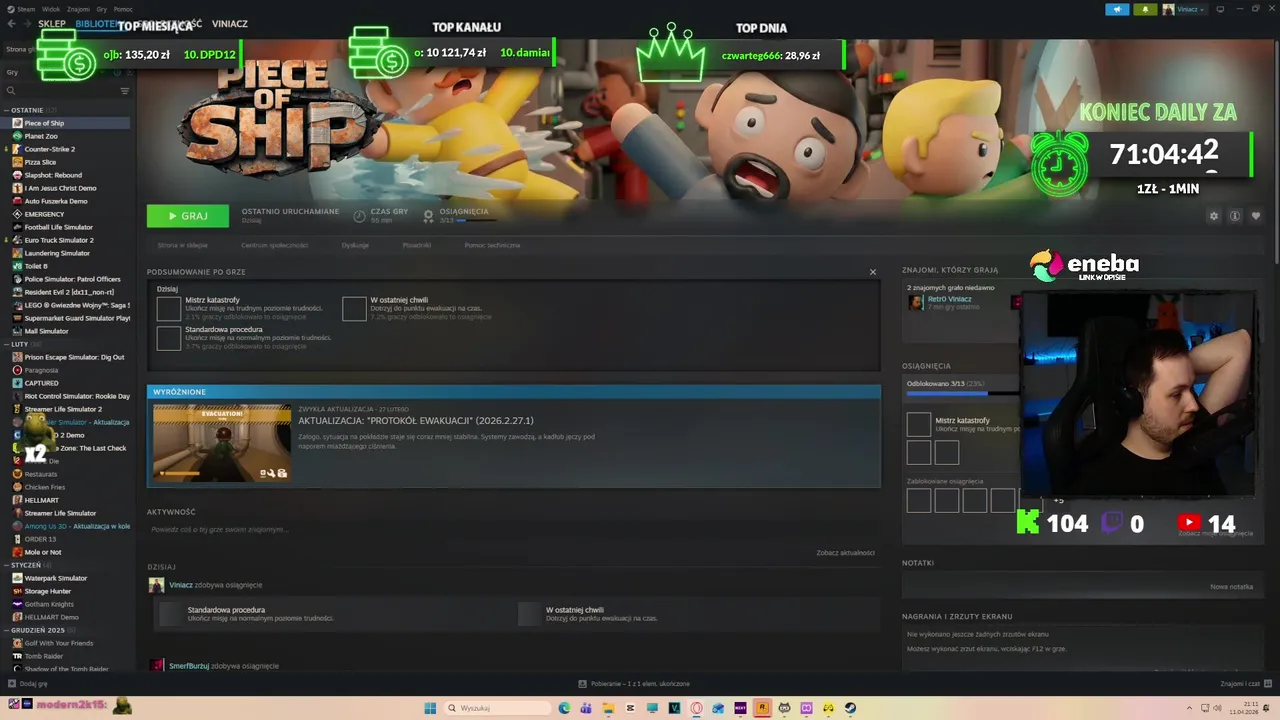This screenshot has height=720, width=1280.
Task: Open library filter options icon
Action: 125,91
